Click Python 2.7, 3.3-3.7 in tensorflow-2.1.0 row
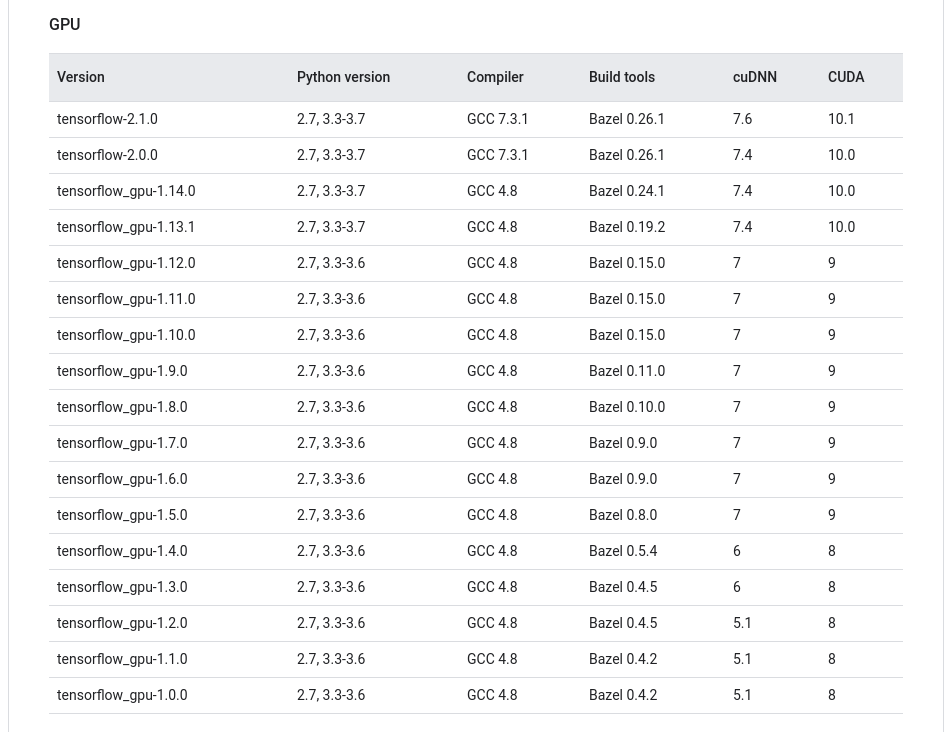The width and height of the screenshot is (947, 732). tap(331, 119)
